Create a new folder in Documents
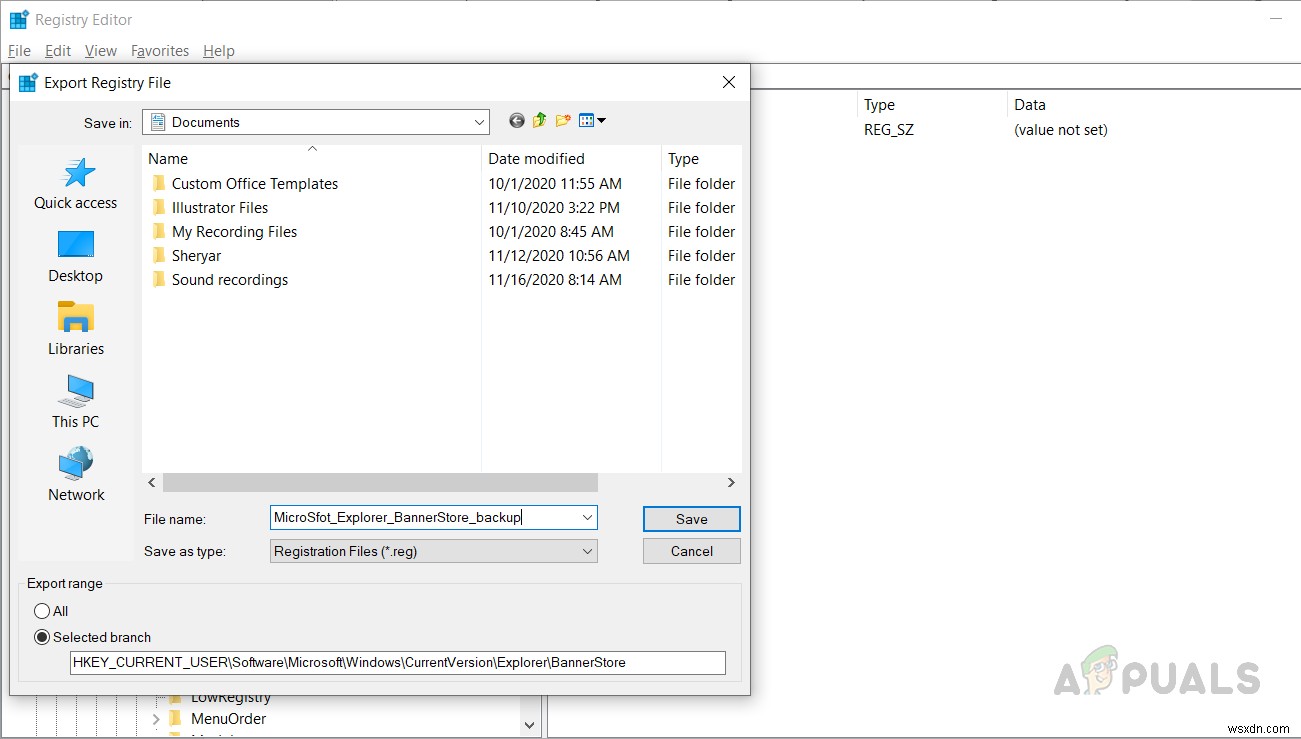 pos(563,121)
